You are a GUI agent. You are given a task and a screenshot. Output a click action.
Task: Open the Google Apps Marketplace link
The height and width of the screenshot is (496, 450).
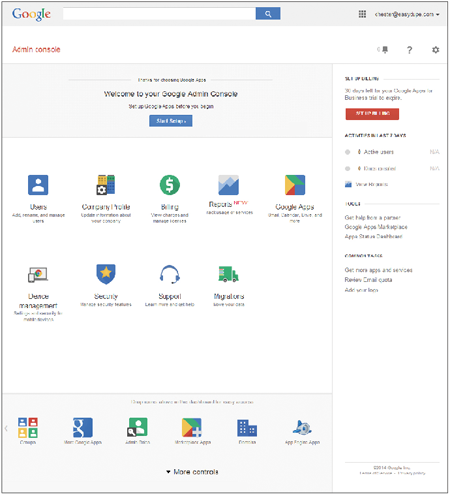pos(376,227)
